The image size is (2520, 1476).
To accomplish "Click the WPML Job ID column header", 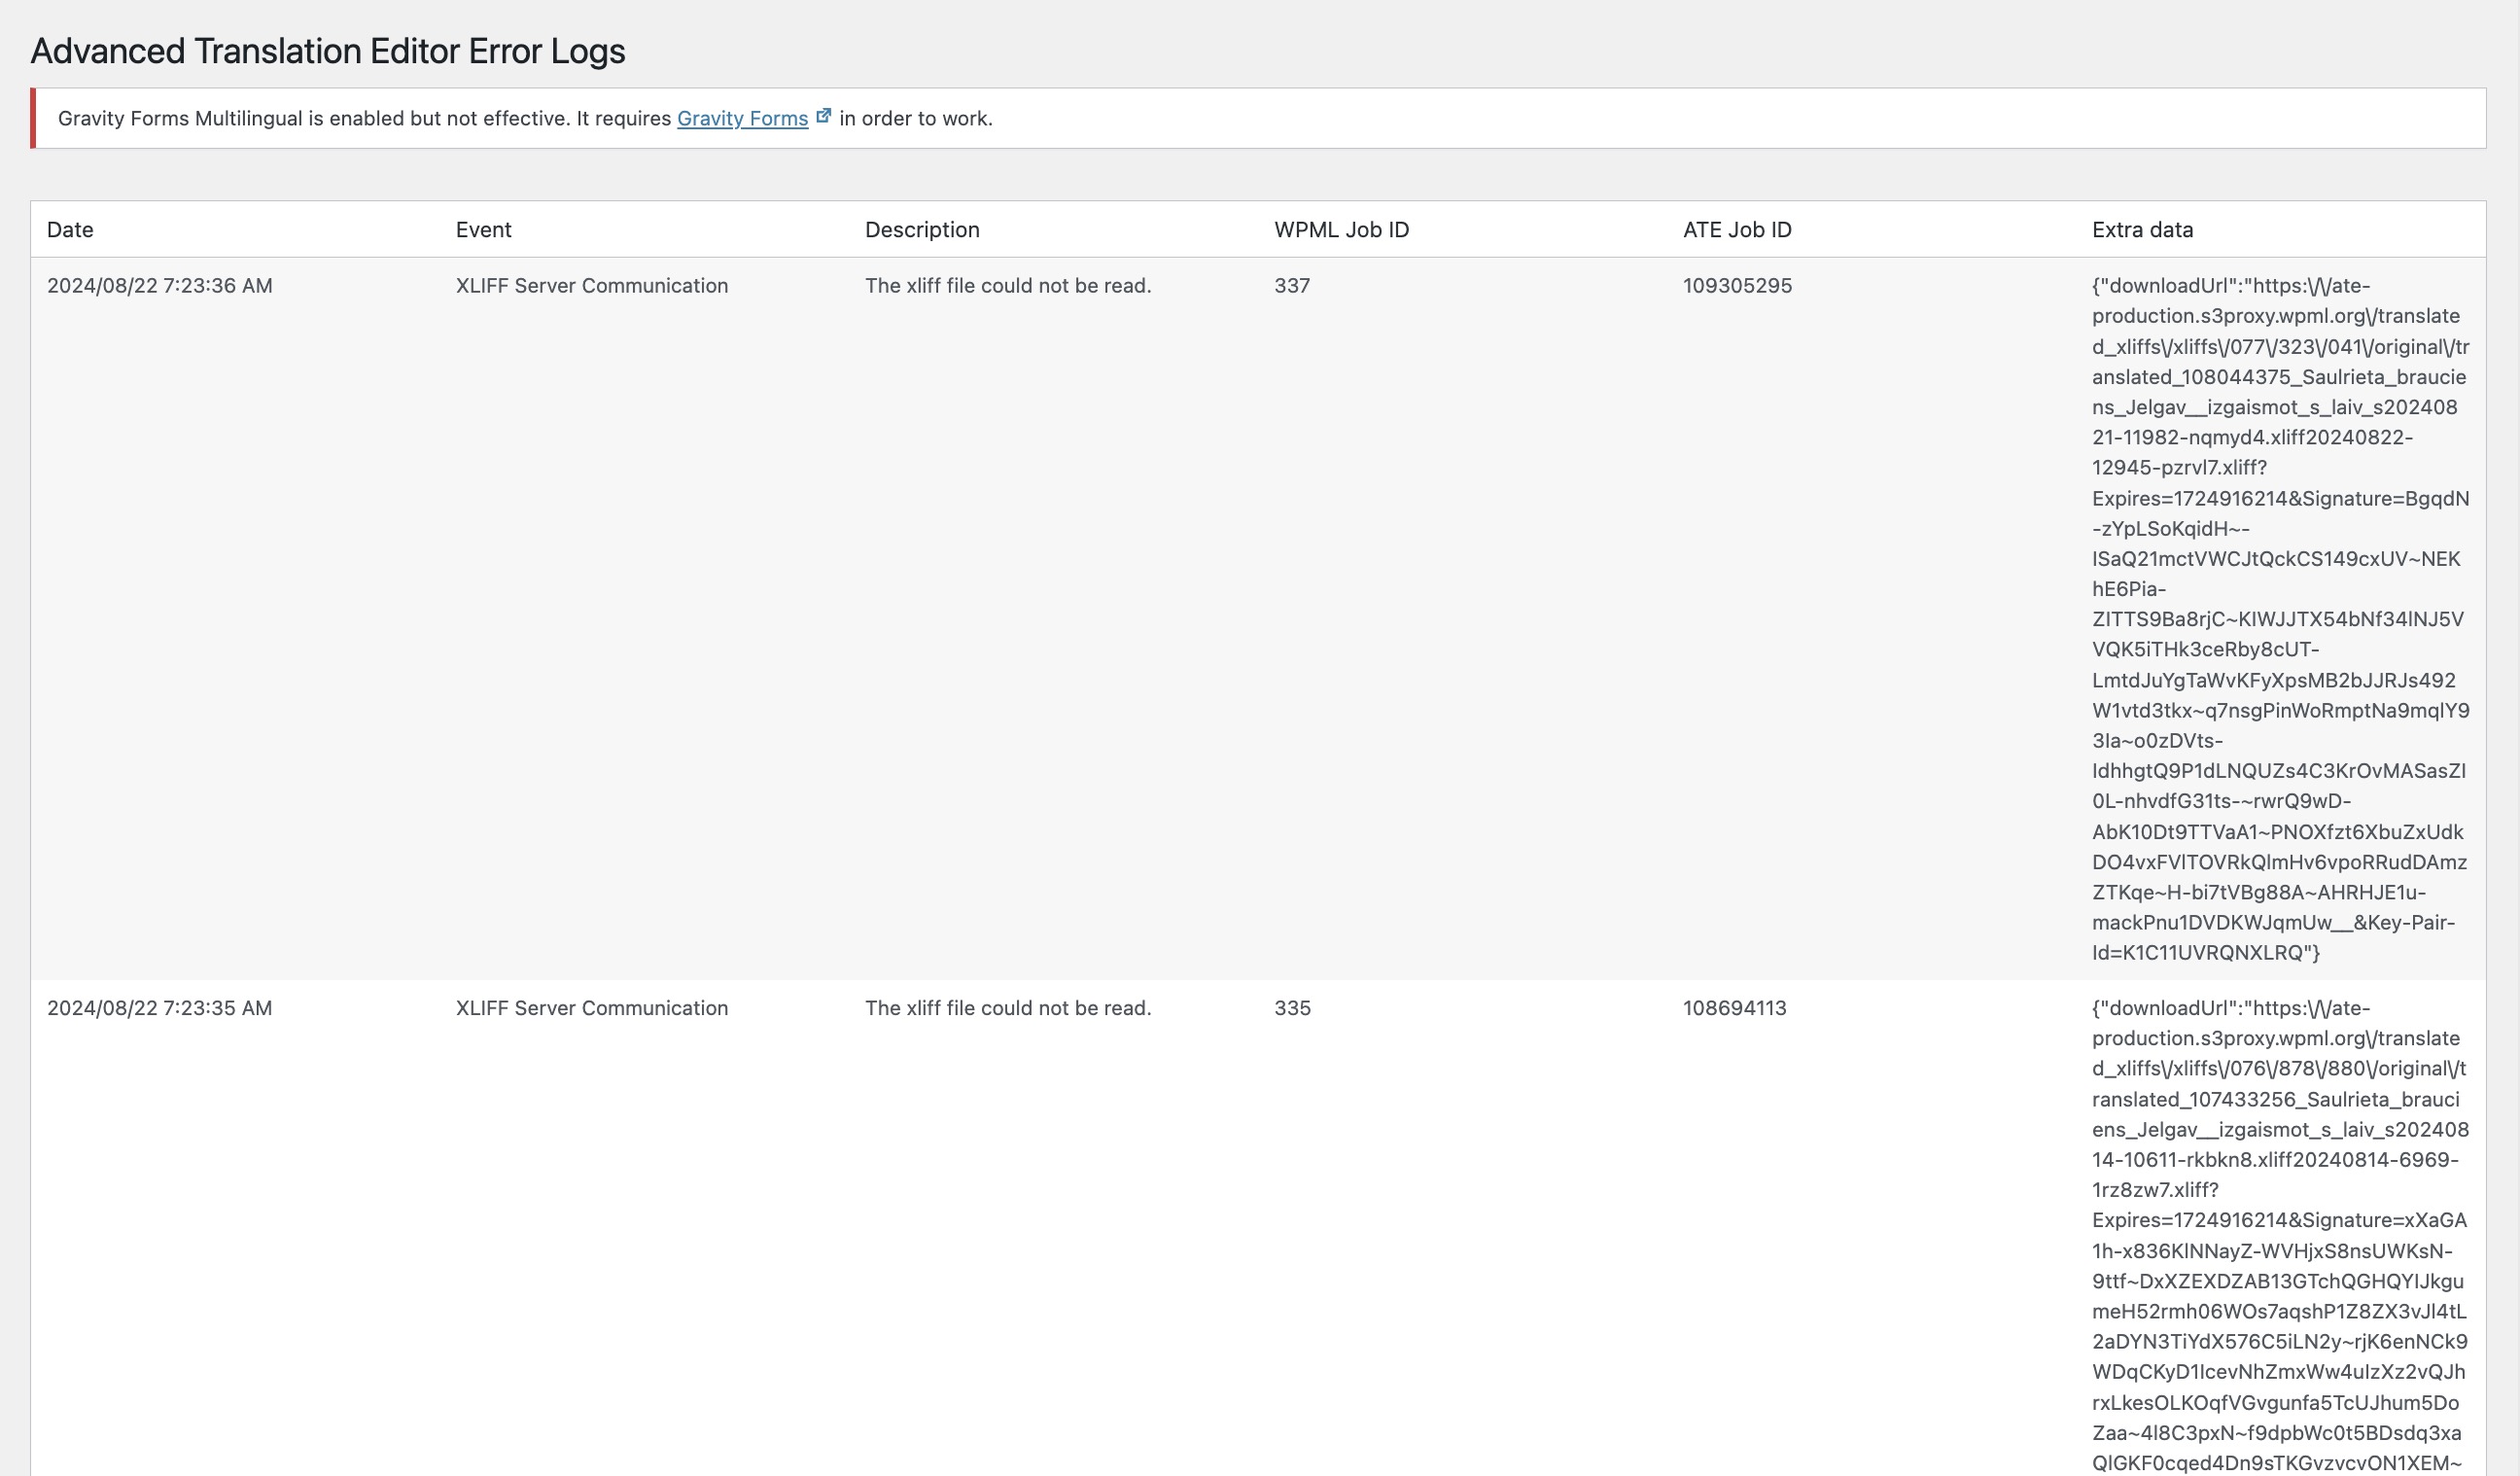I will tap(1340, 229).
